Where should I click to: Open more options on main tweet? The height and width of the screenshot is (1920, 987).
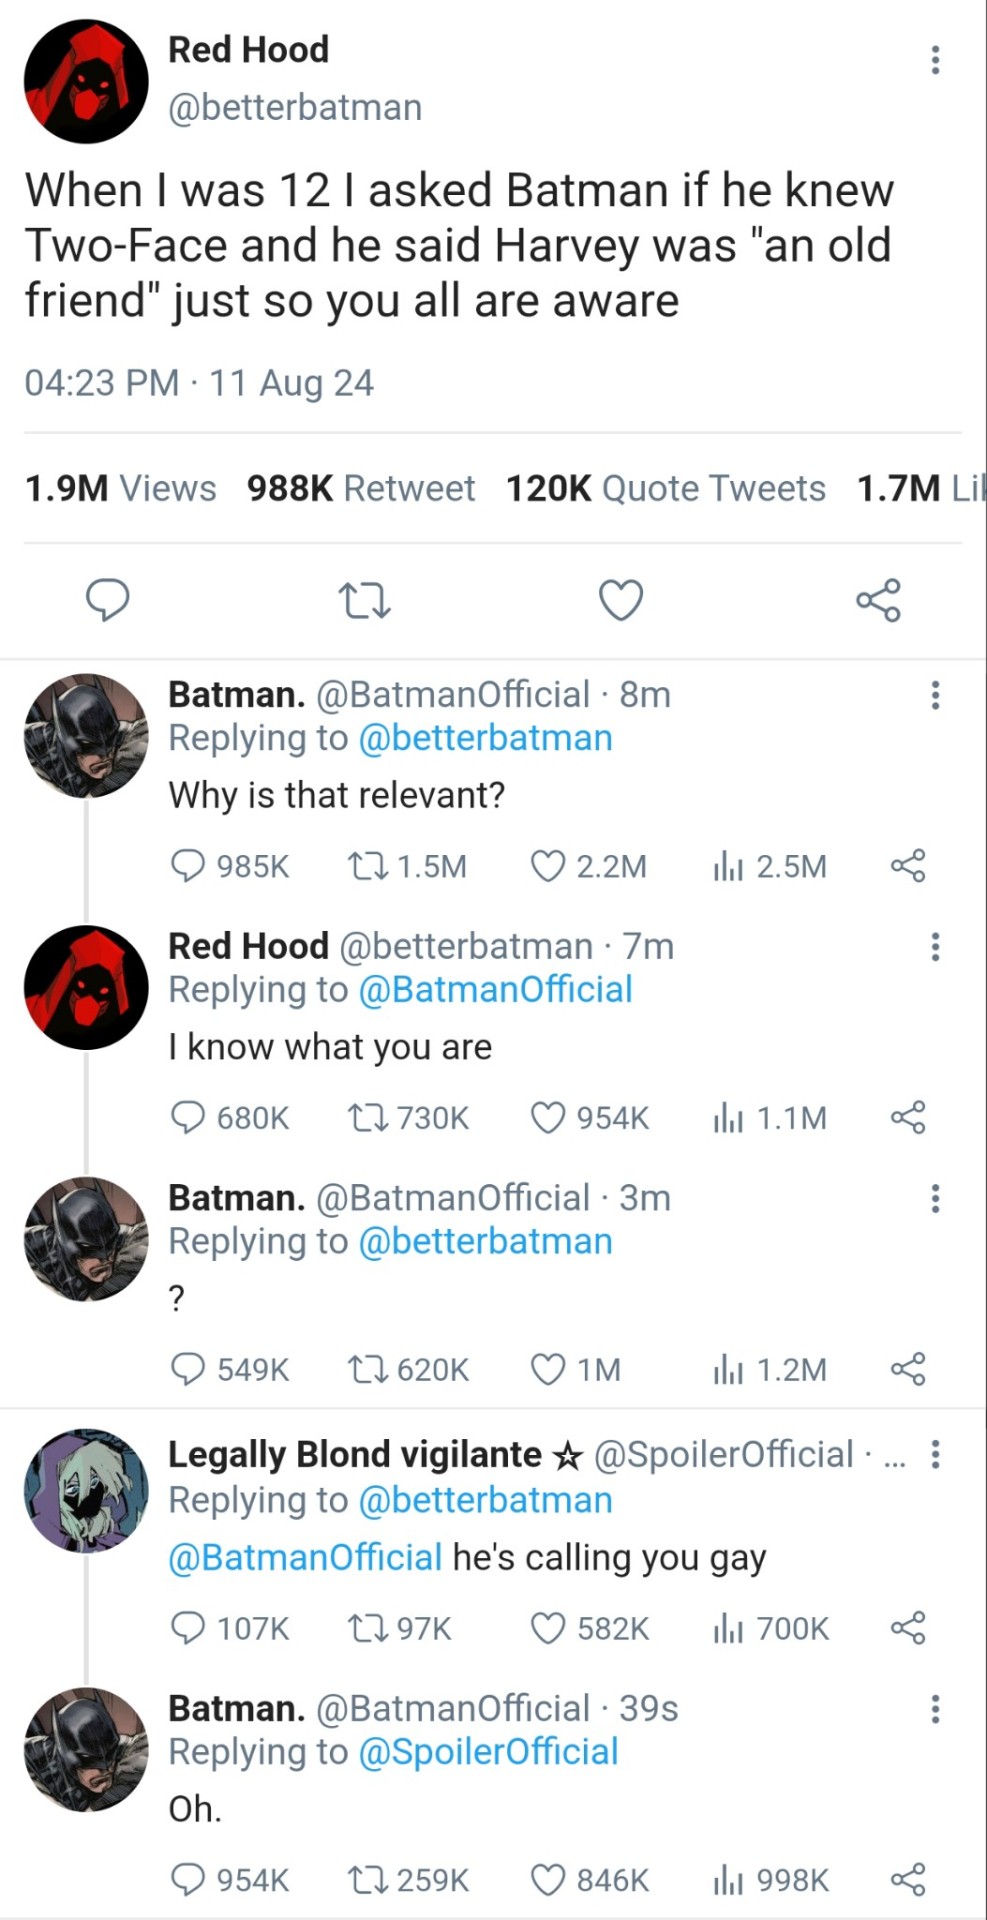(935, 60)
